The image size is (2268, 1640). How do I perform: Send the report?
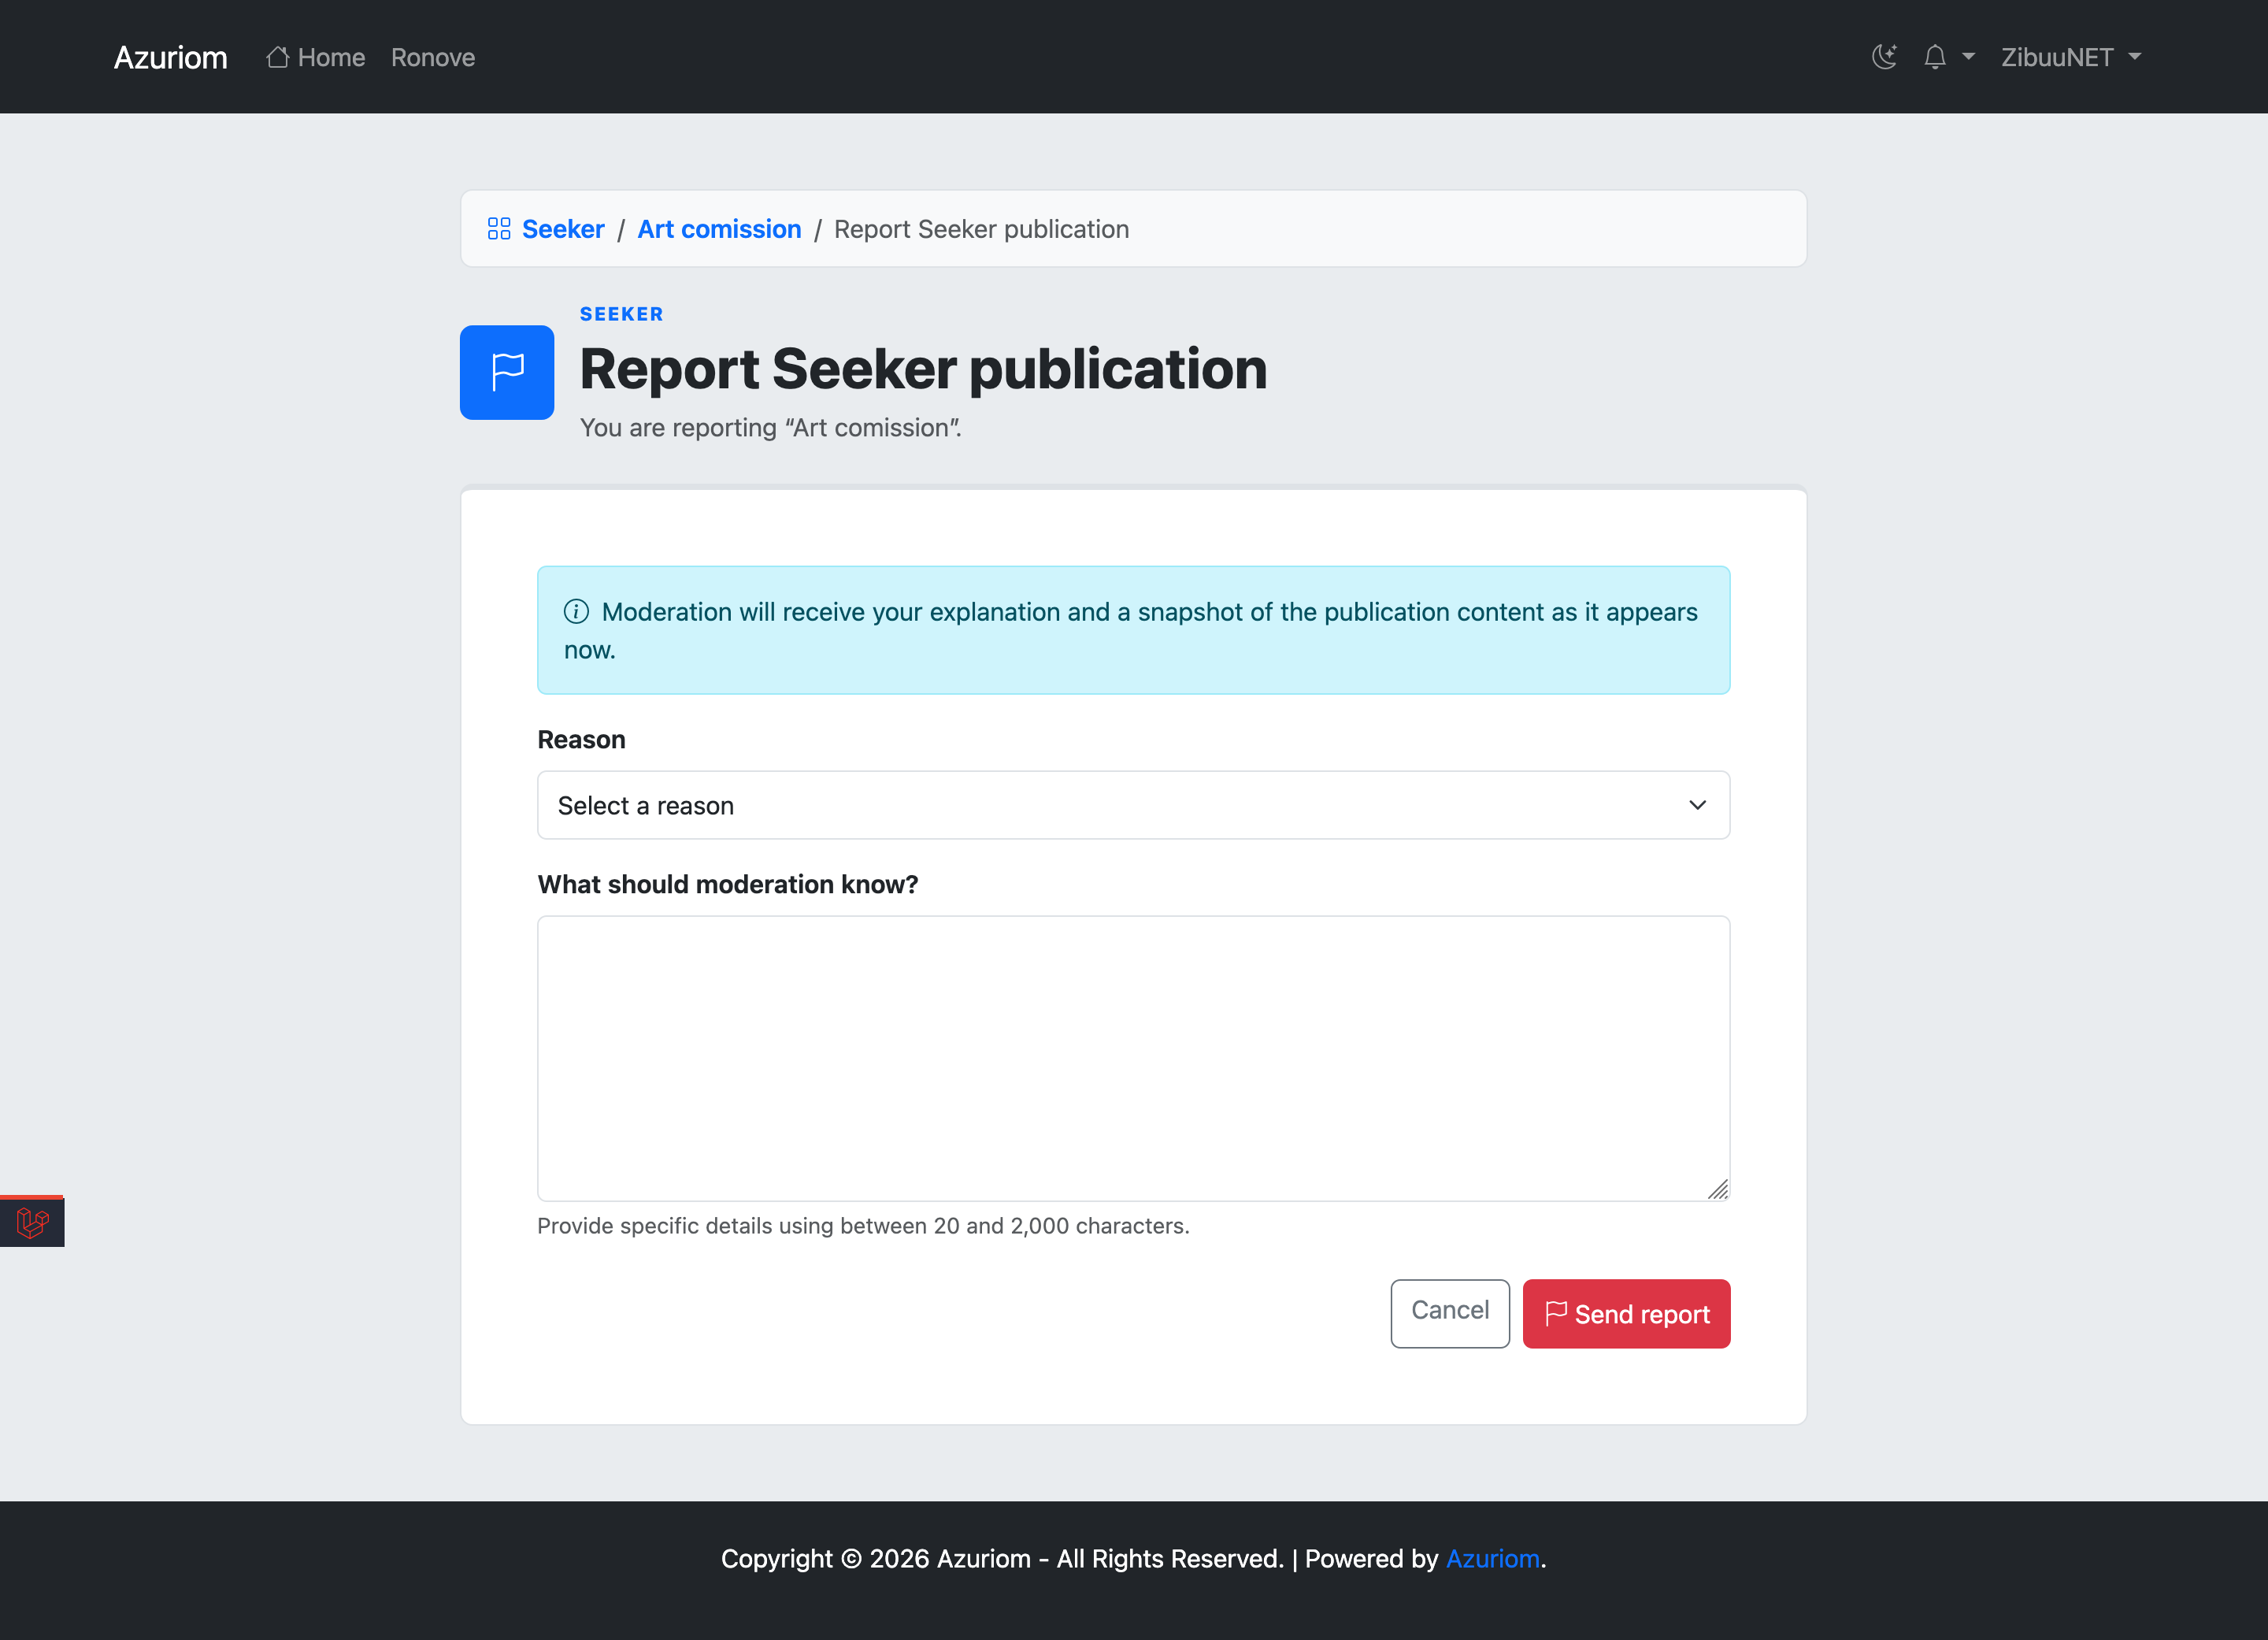(x=1626, y=1313)
